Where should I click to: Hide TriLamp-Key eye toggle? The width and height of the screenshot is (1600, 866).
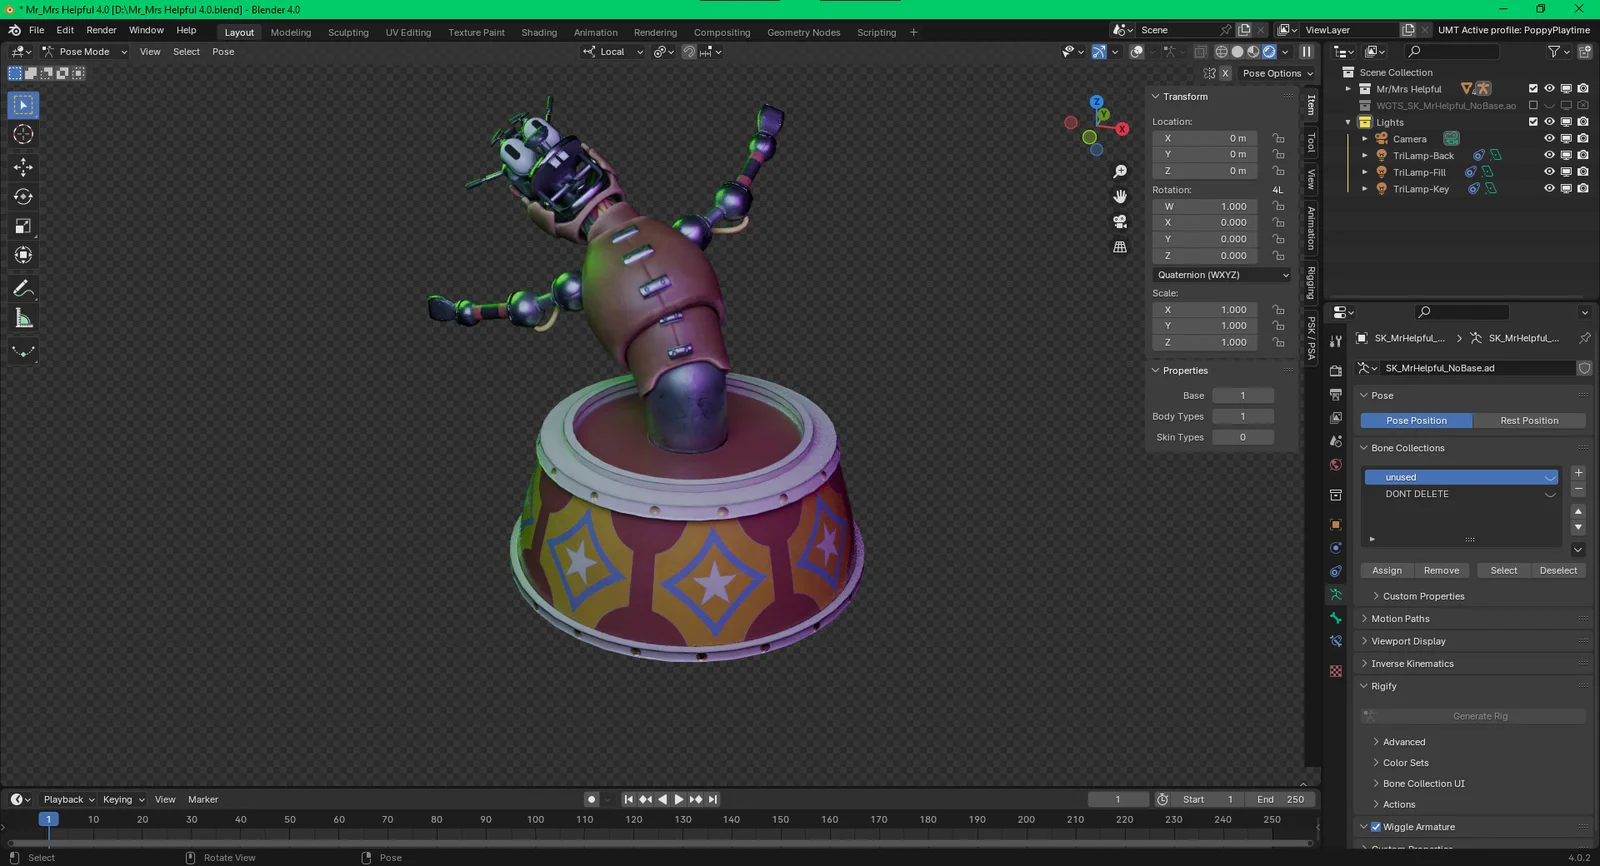click(1549, 188)
